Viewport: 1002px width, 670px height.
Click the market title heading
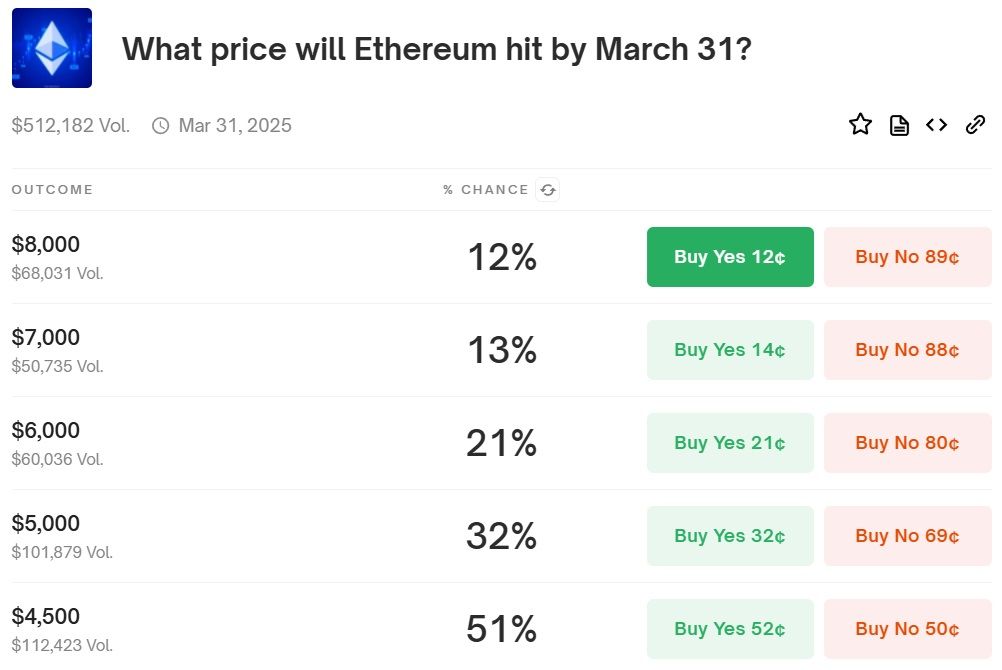click(437, 48)
